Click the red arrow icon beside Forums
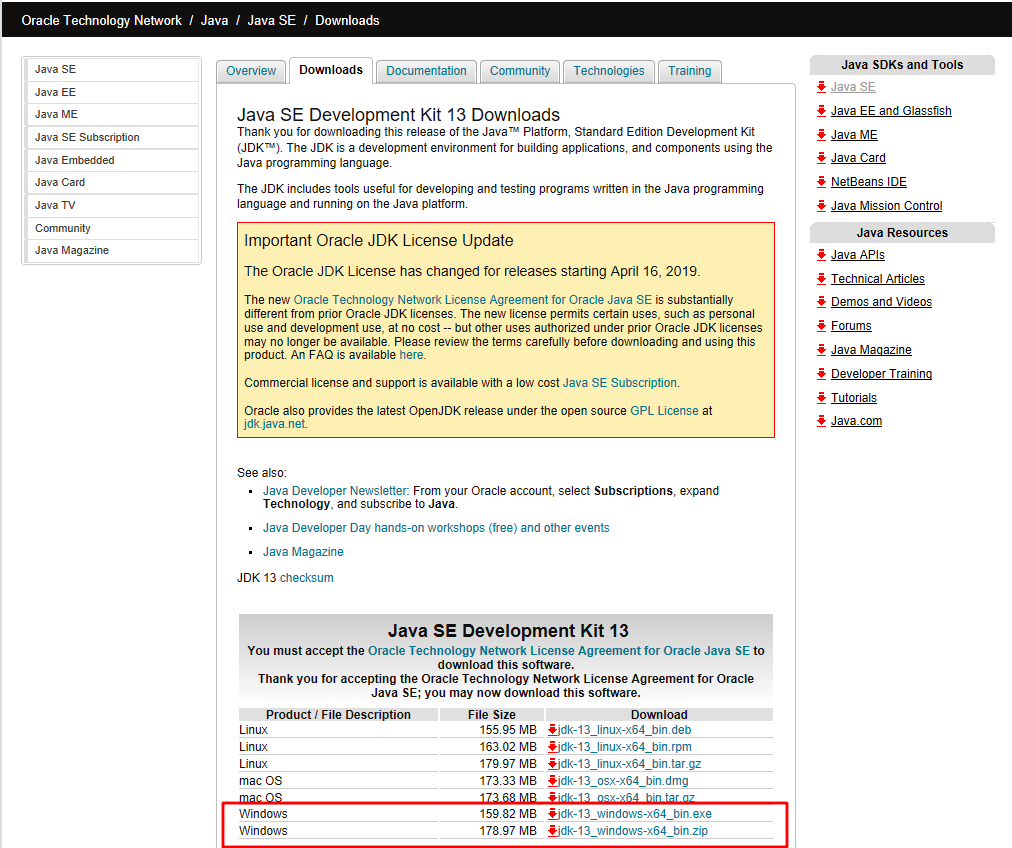1012x848 pixels. 821,326
